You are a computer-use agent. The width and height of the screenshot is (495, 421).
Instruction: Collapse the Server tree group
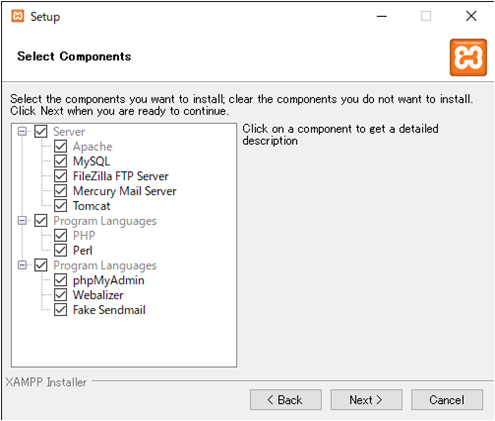[22, 131]
